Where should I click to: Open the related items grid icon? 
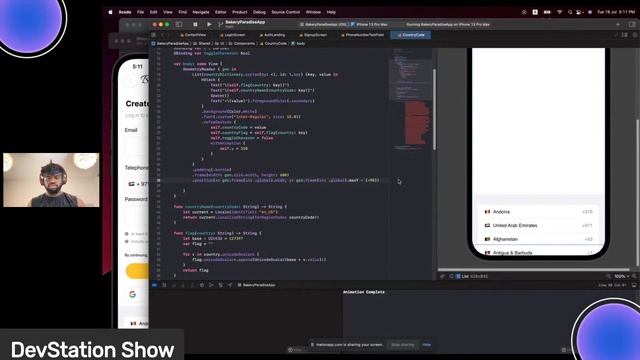tap(153, 35)
